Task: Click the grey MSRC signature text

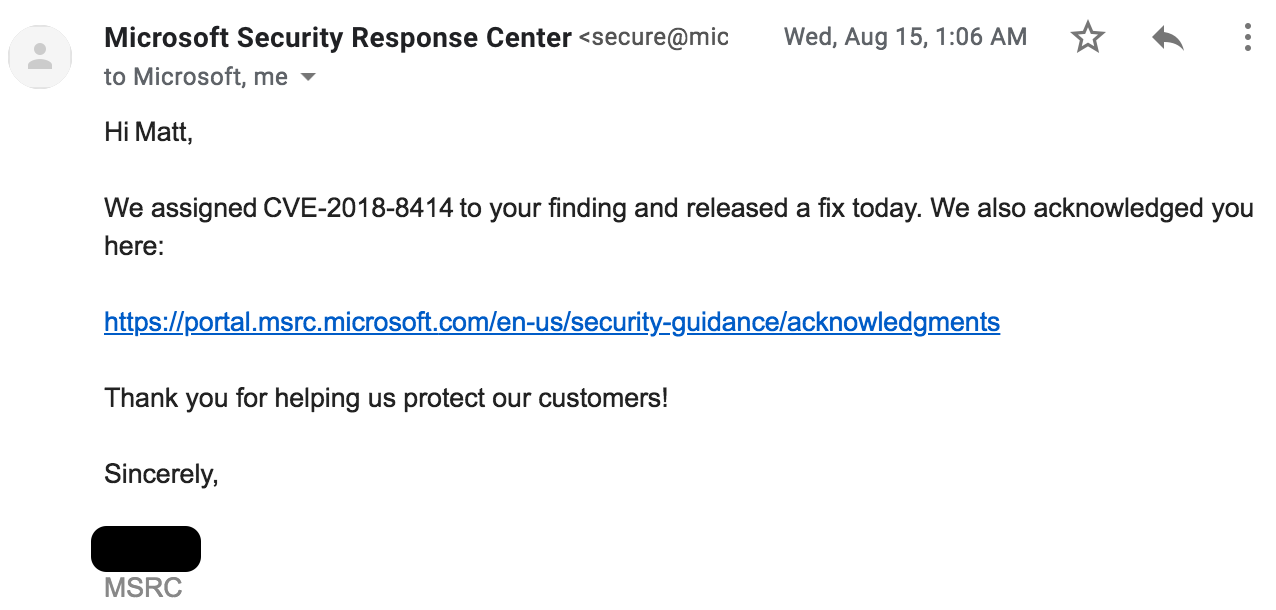Action: point(143,587)
